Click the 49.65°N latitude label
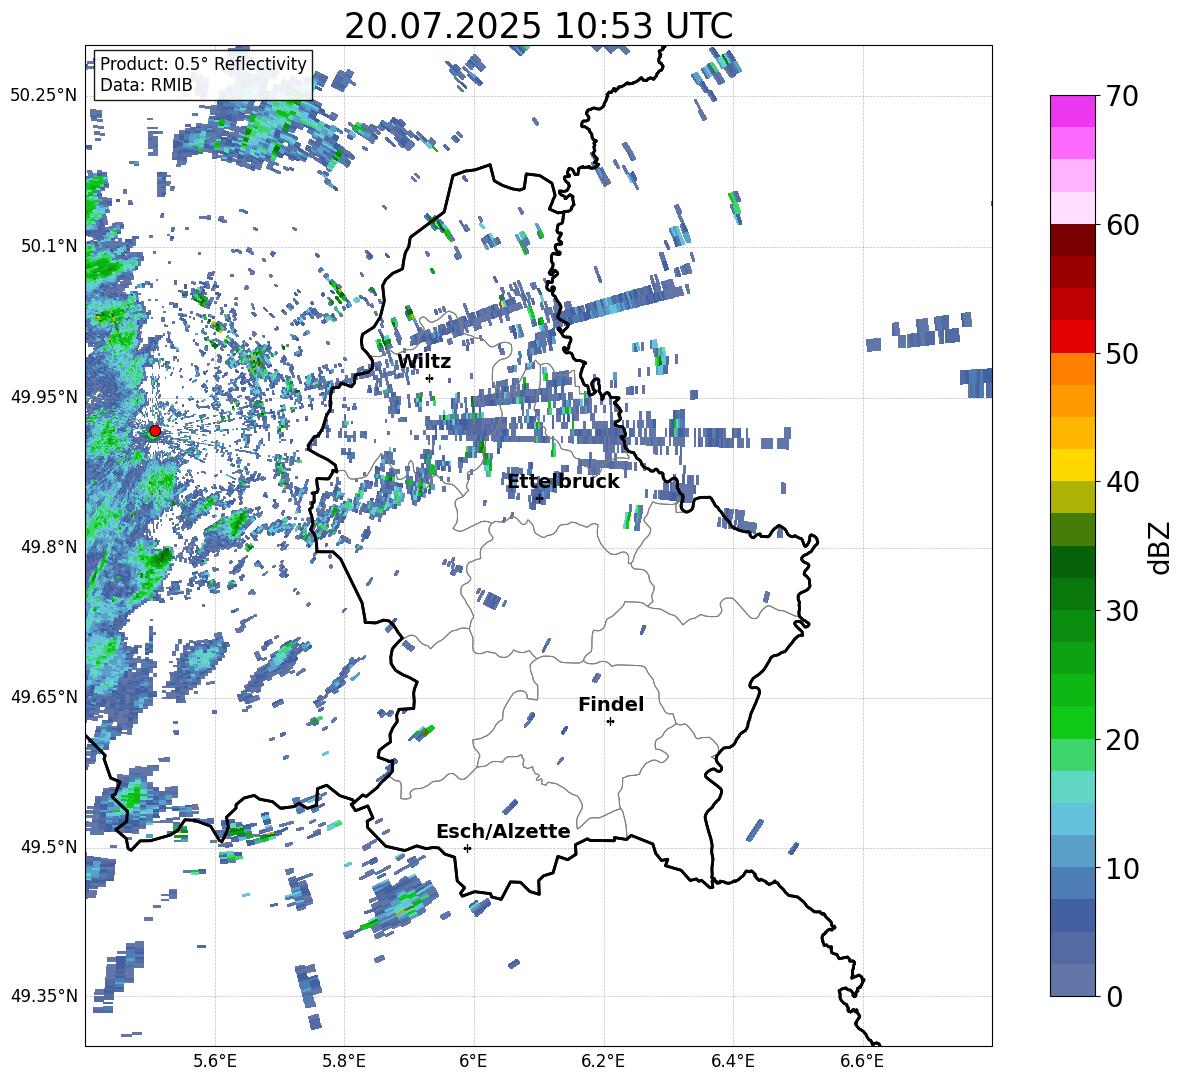 (43, 697)
